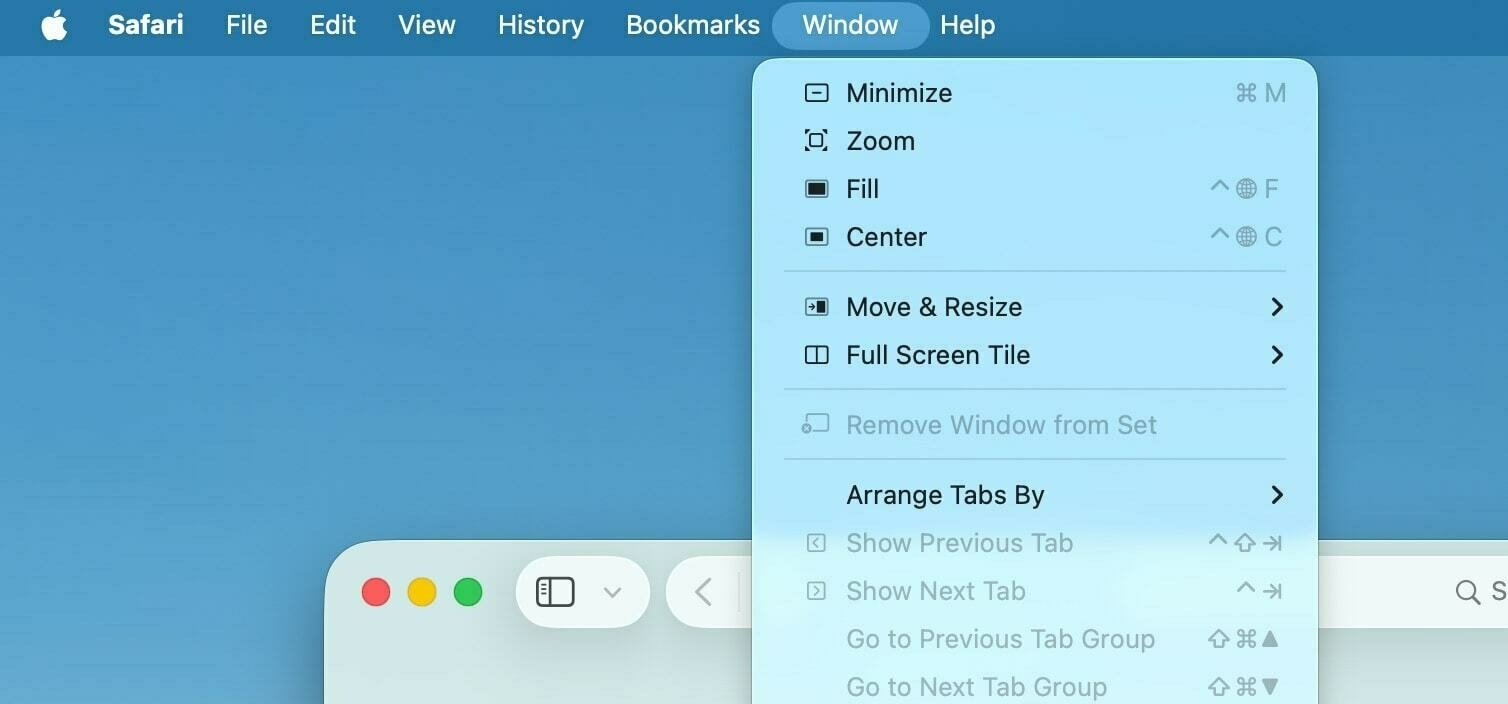This screenshot has height=704, width=1508.
Task: Open the Edit menu
Action: [x=333, y=25]
